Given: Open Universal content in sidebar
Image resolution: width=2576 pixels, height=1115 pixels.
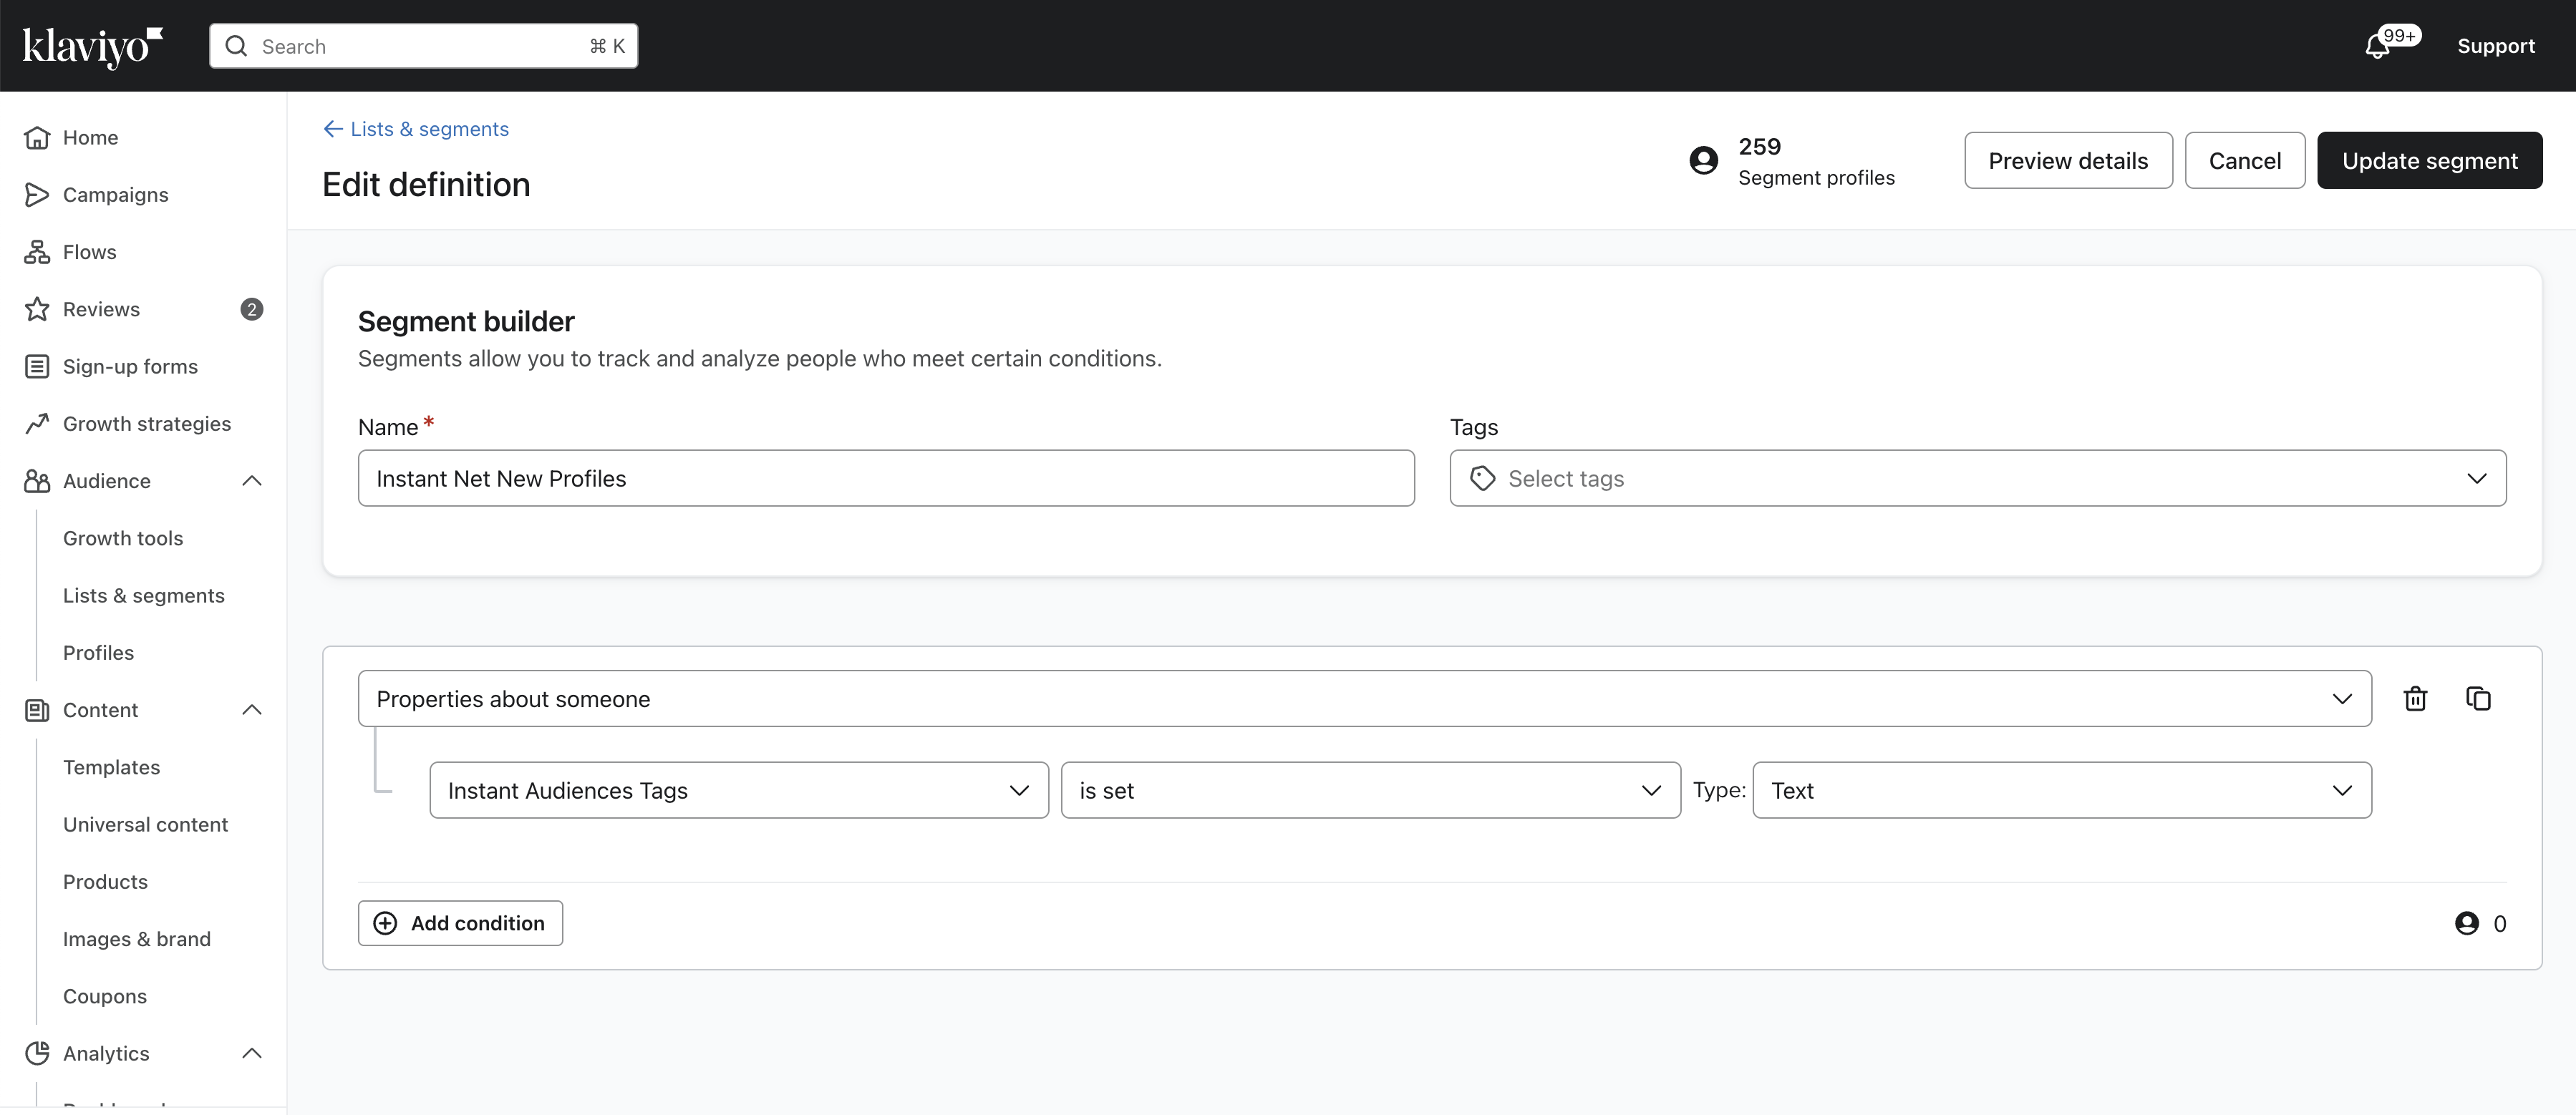Looking at the screenshot, I should (145, 825).
